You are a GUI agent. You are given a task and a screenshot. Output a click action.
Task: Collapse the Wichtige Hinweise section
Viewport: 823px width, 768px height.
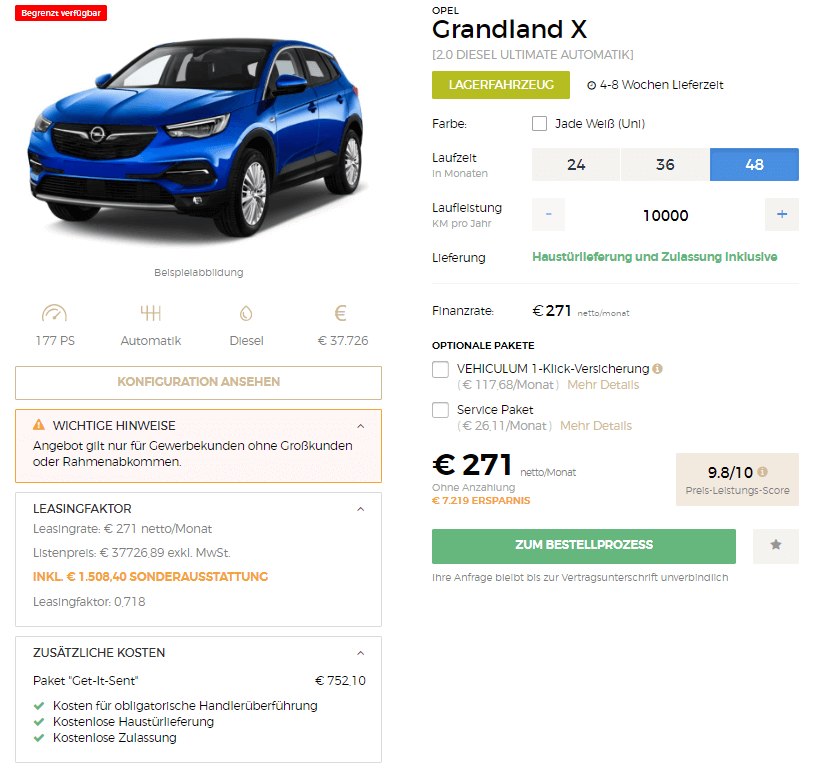point(361,426)
